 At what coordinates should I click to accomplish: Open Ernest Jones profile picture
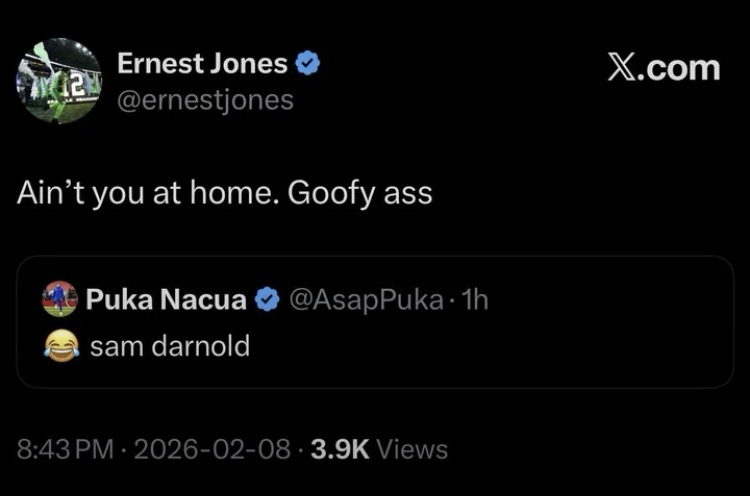59,81
